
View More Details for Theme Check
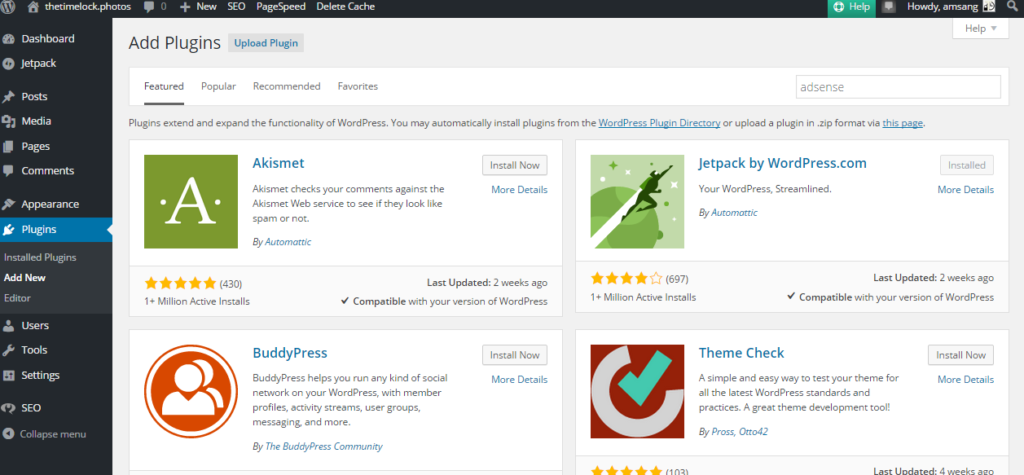click(x=966, y=380)
